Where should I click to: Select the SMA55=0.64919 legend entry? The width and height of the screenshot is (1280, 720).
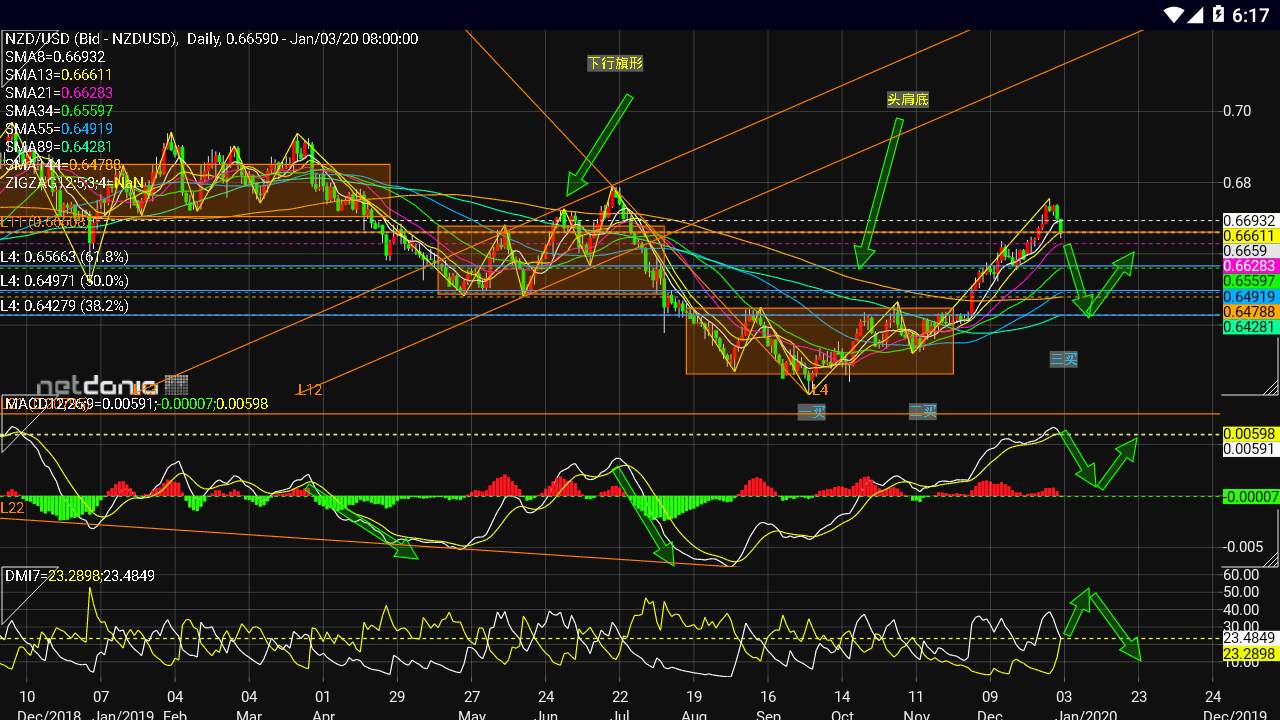click(x=58, y=129)
